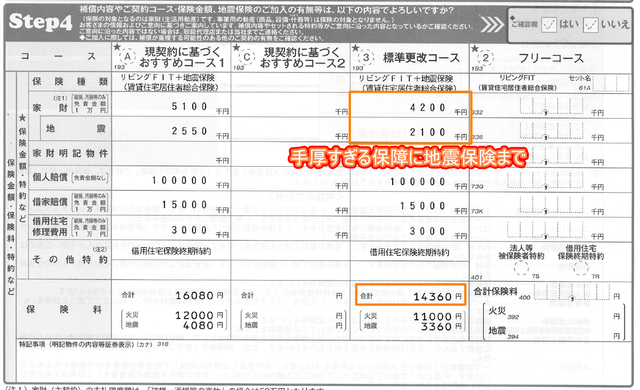Click the 地震 value 2100

point(427,132)
